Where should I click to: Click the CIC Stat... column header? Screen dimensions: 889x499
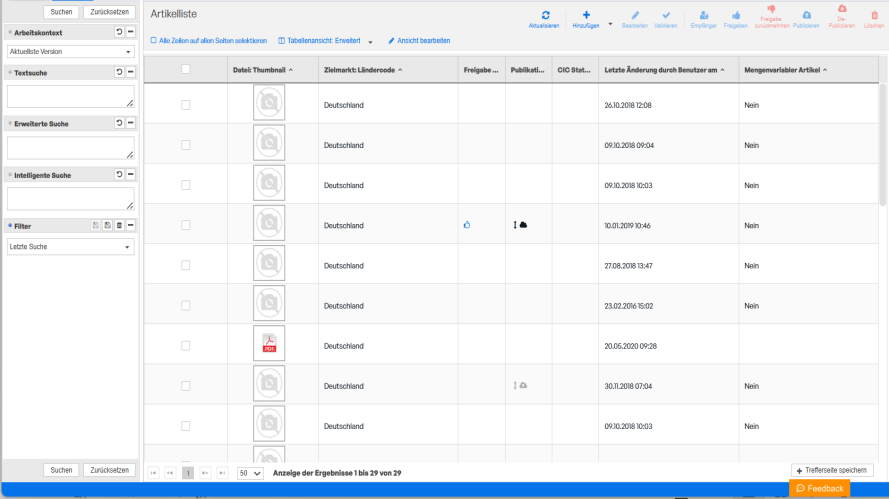coord(574,70)
